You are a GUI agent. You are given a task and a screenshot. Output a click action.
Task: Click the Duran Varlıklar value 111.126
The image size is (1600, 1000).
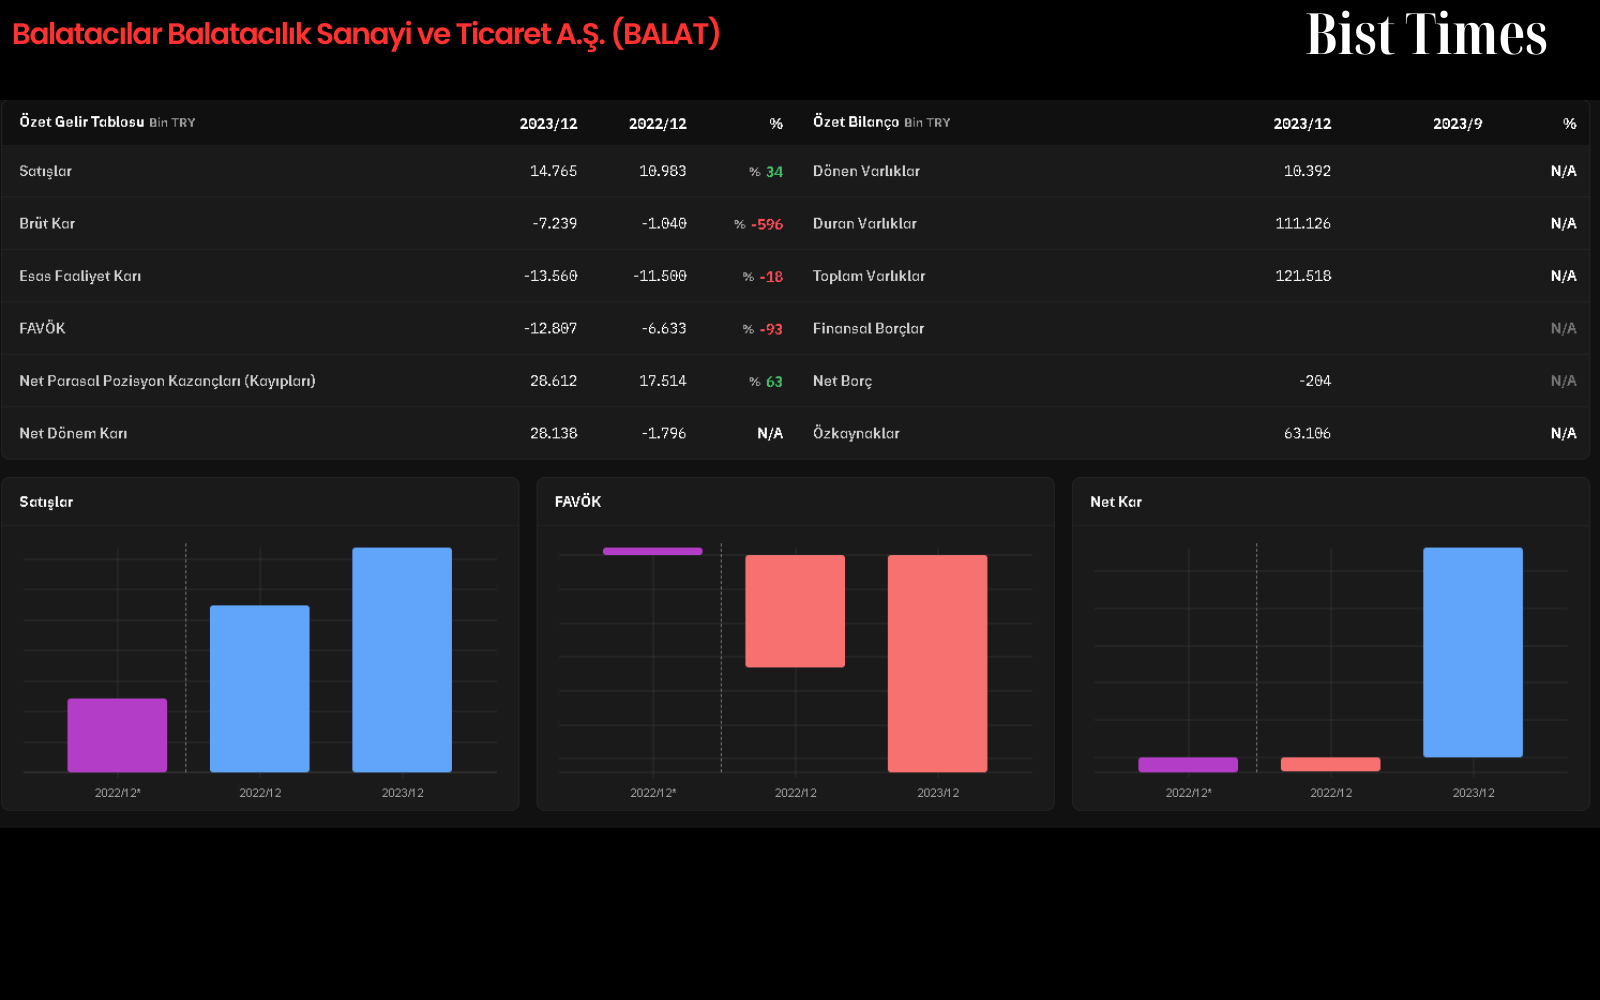point(1303,223)
